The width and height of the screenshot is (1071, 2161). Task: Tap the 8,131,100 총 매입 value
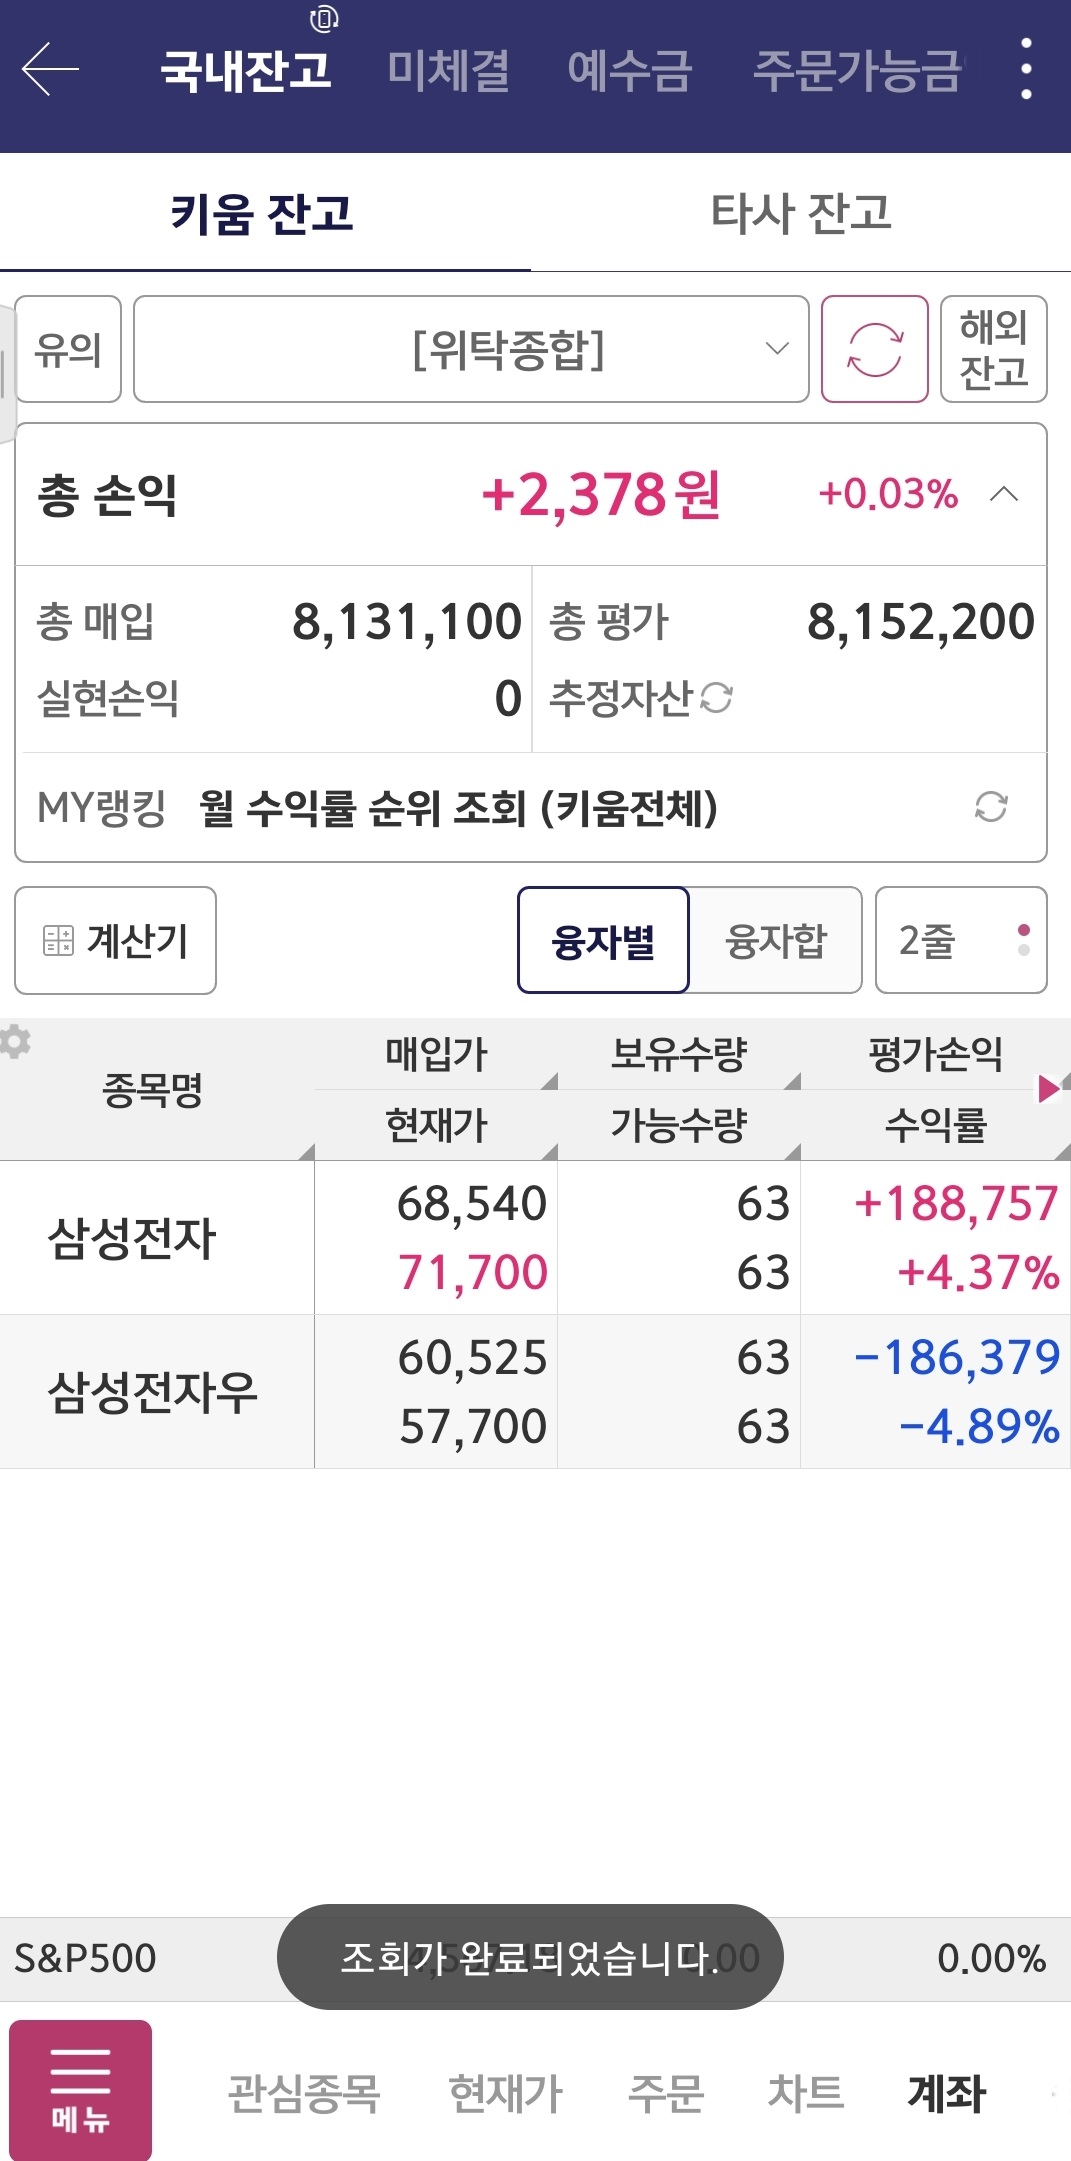[x=407, y=621]
